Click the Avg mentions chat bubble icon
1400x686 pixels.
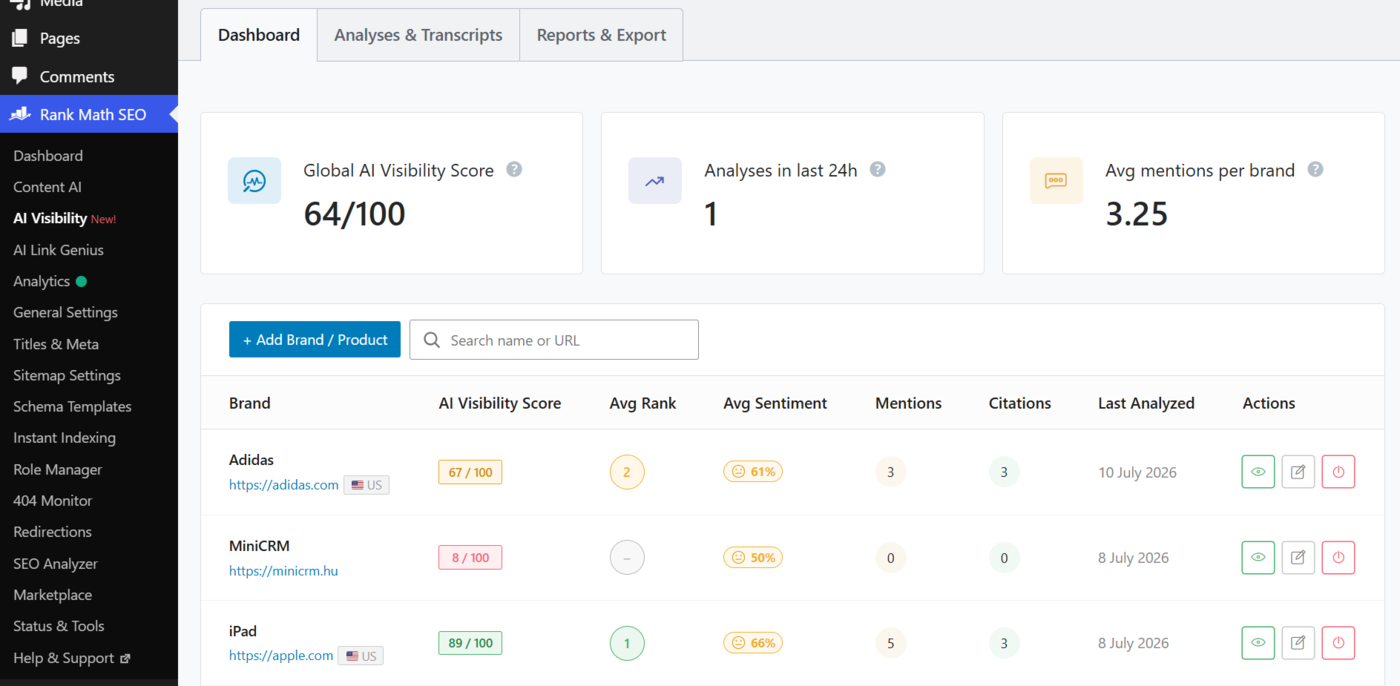point(1056,181)
